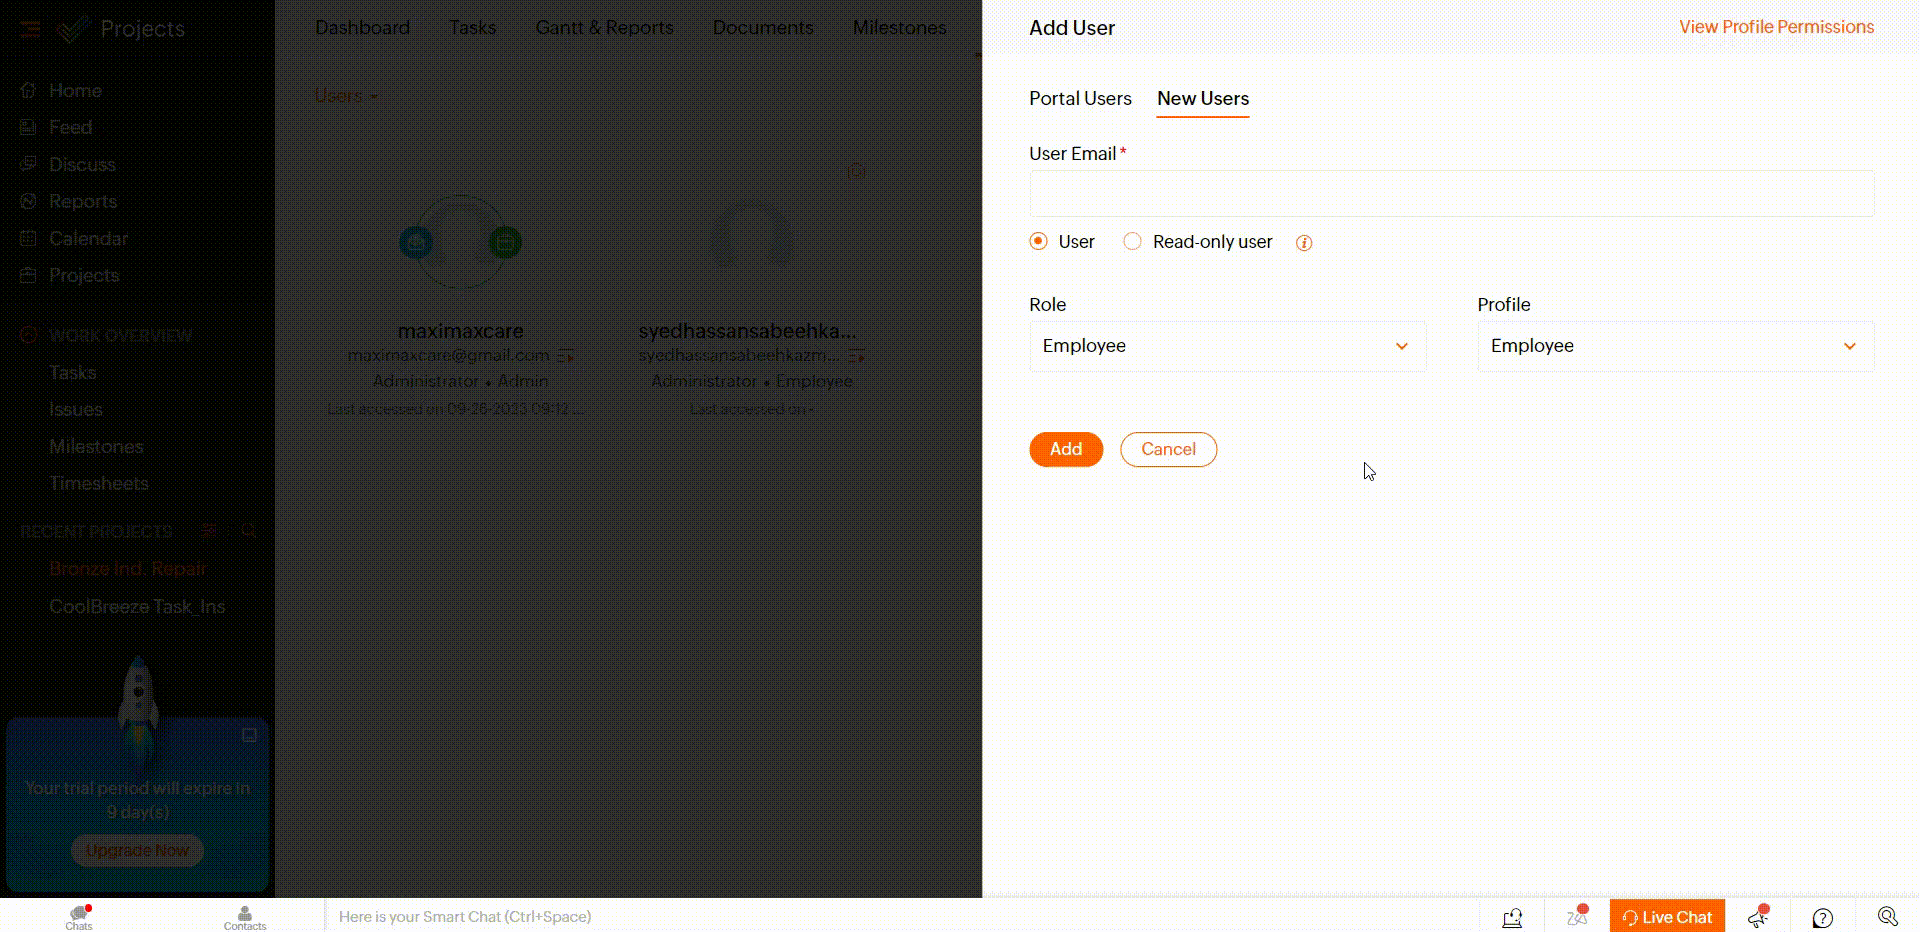1920x932 pixels.
Task: Click the Zia assistant icon in bottom bar
Action: tap(1577, 917)
